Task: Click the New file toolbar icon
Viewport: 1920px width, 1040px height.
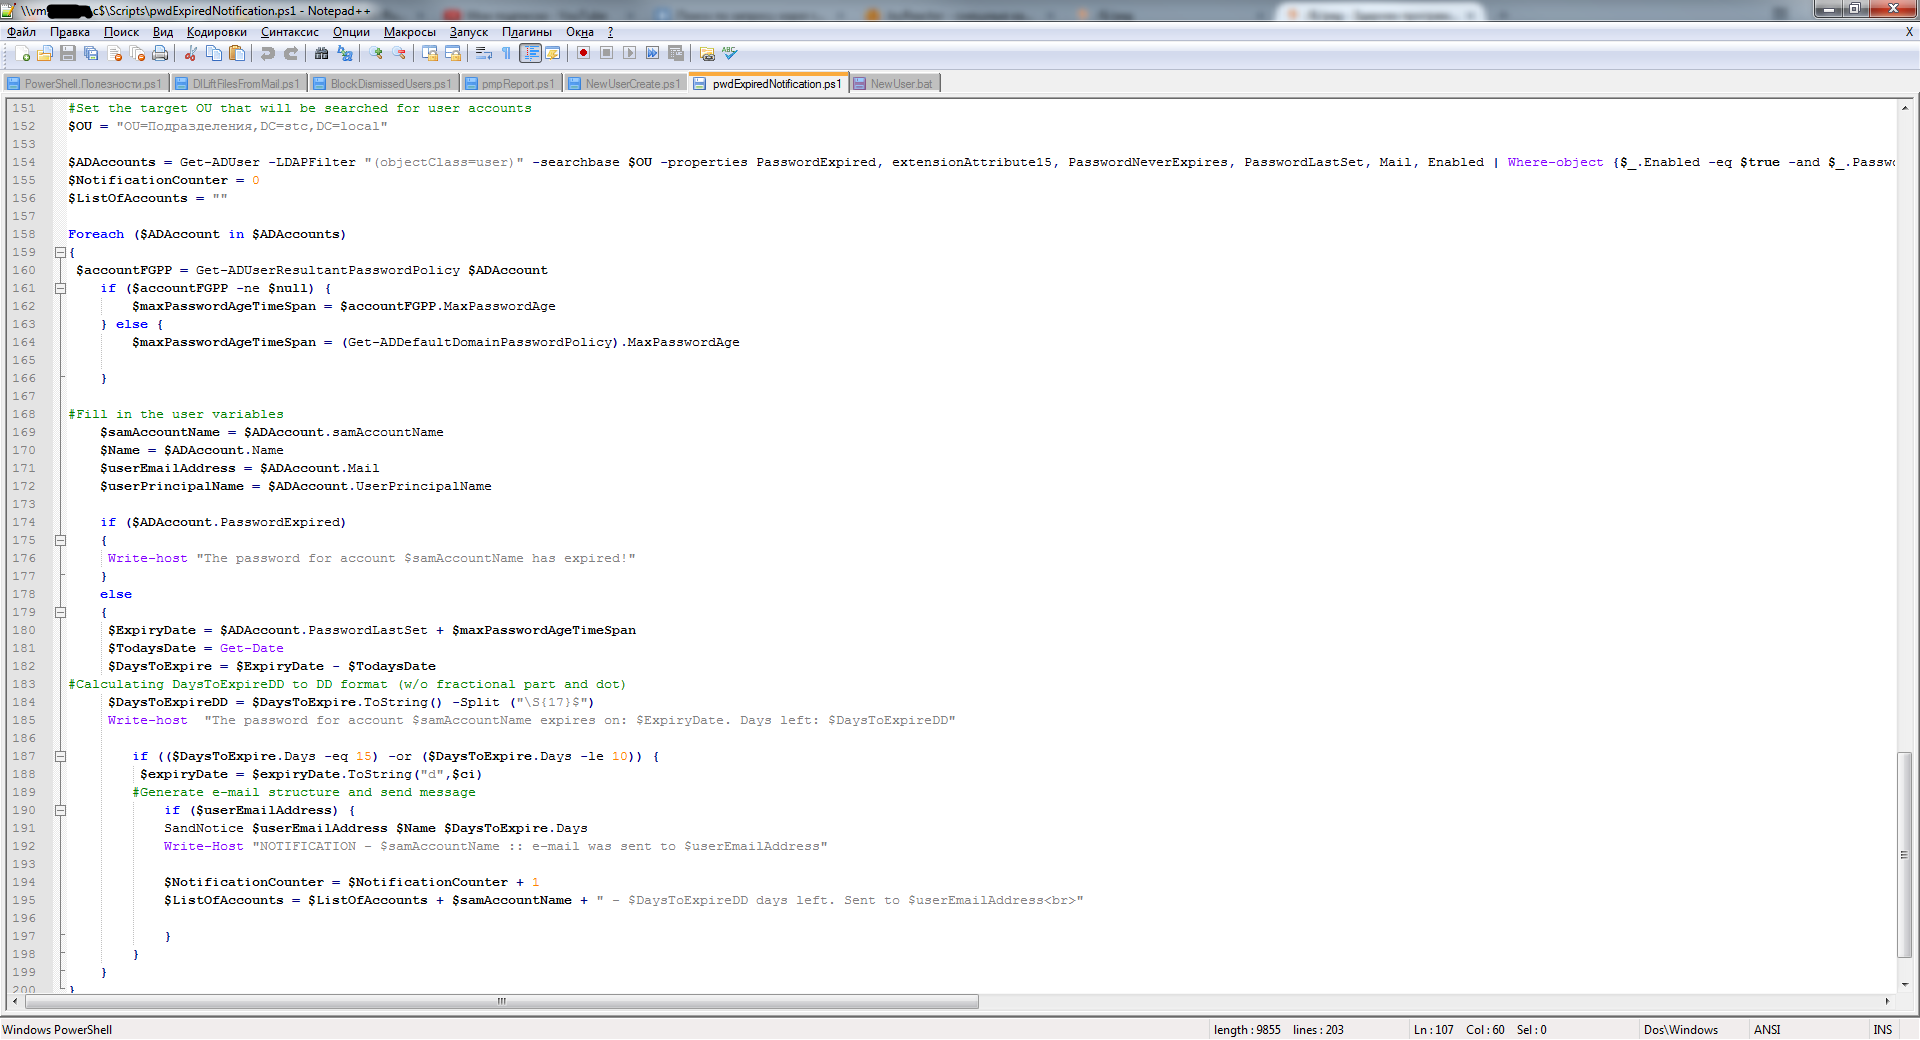Action: point(22,54)
